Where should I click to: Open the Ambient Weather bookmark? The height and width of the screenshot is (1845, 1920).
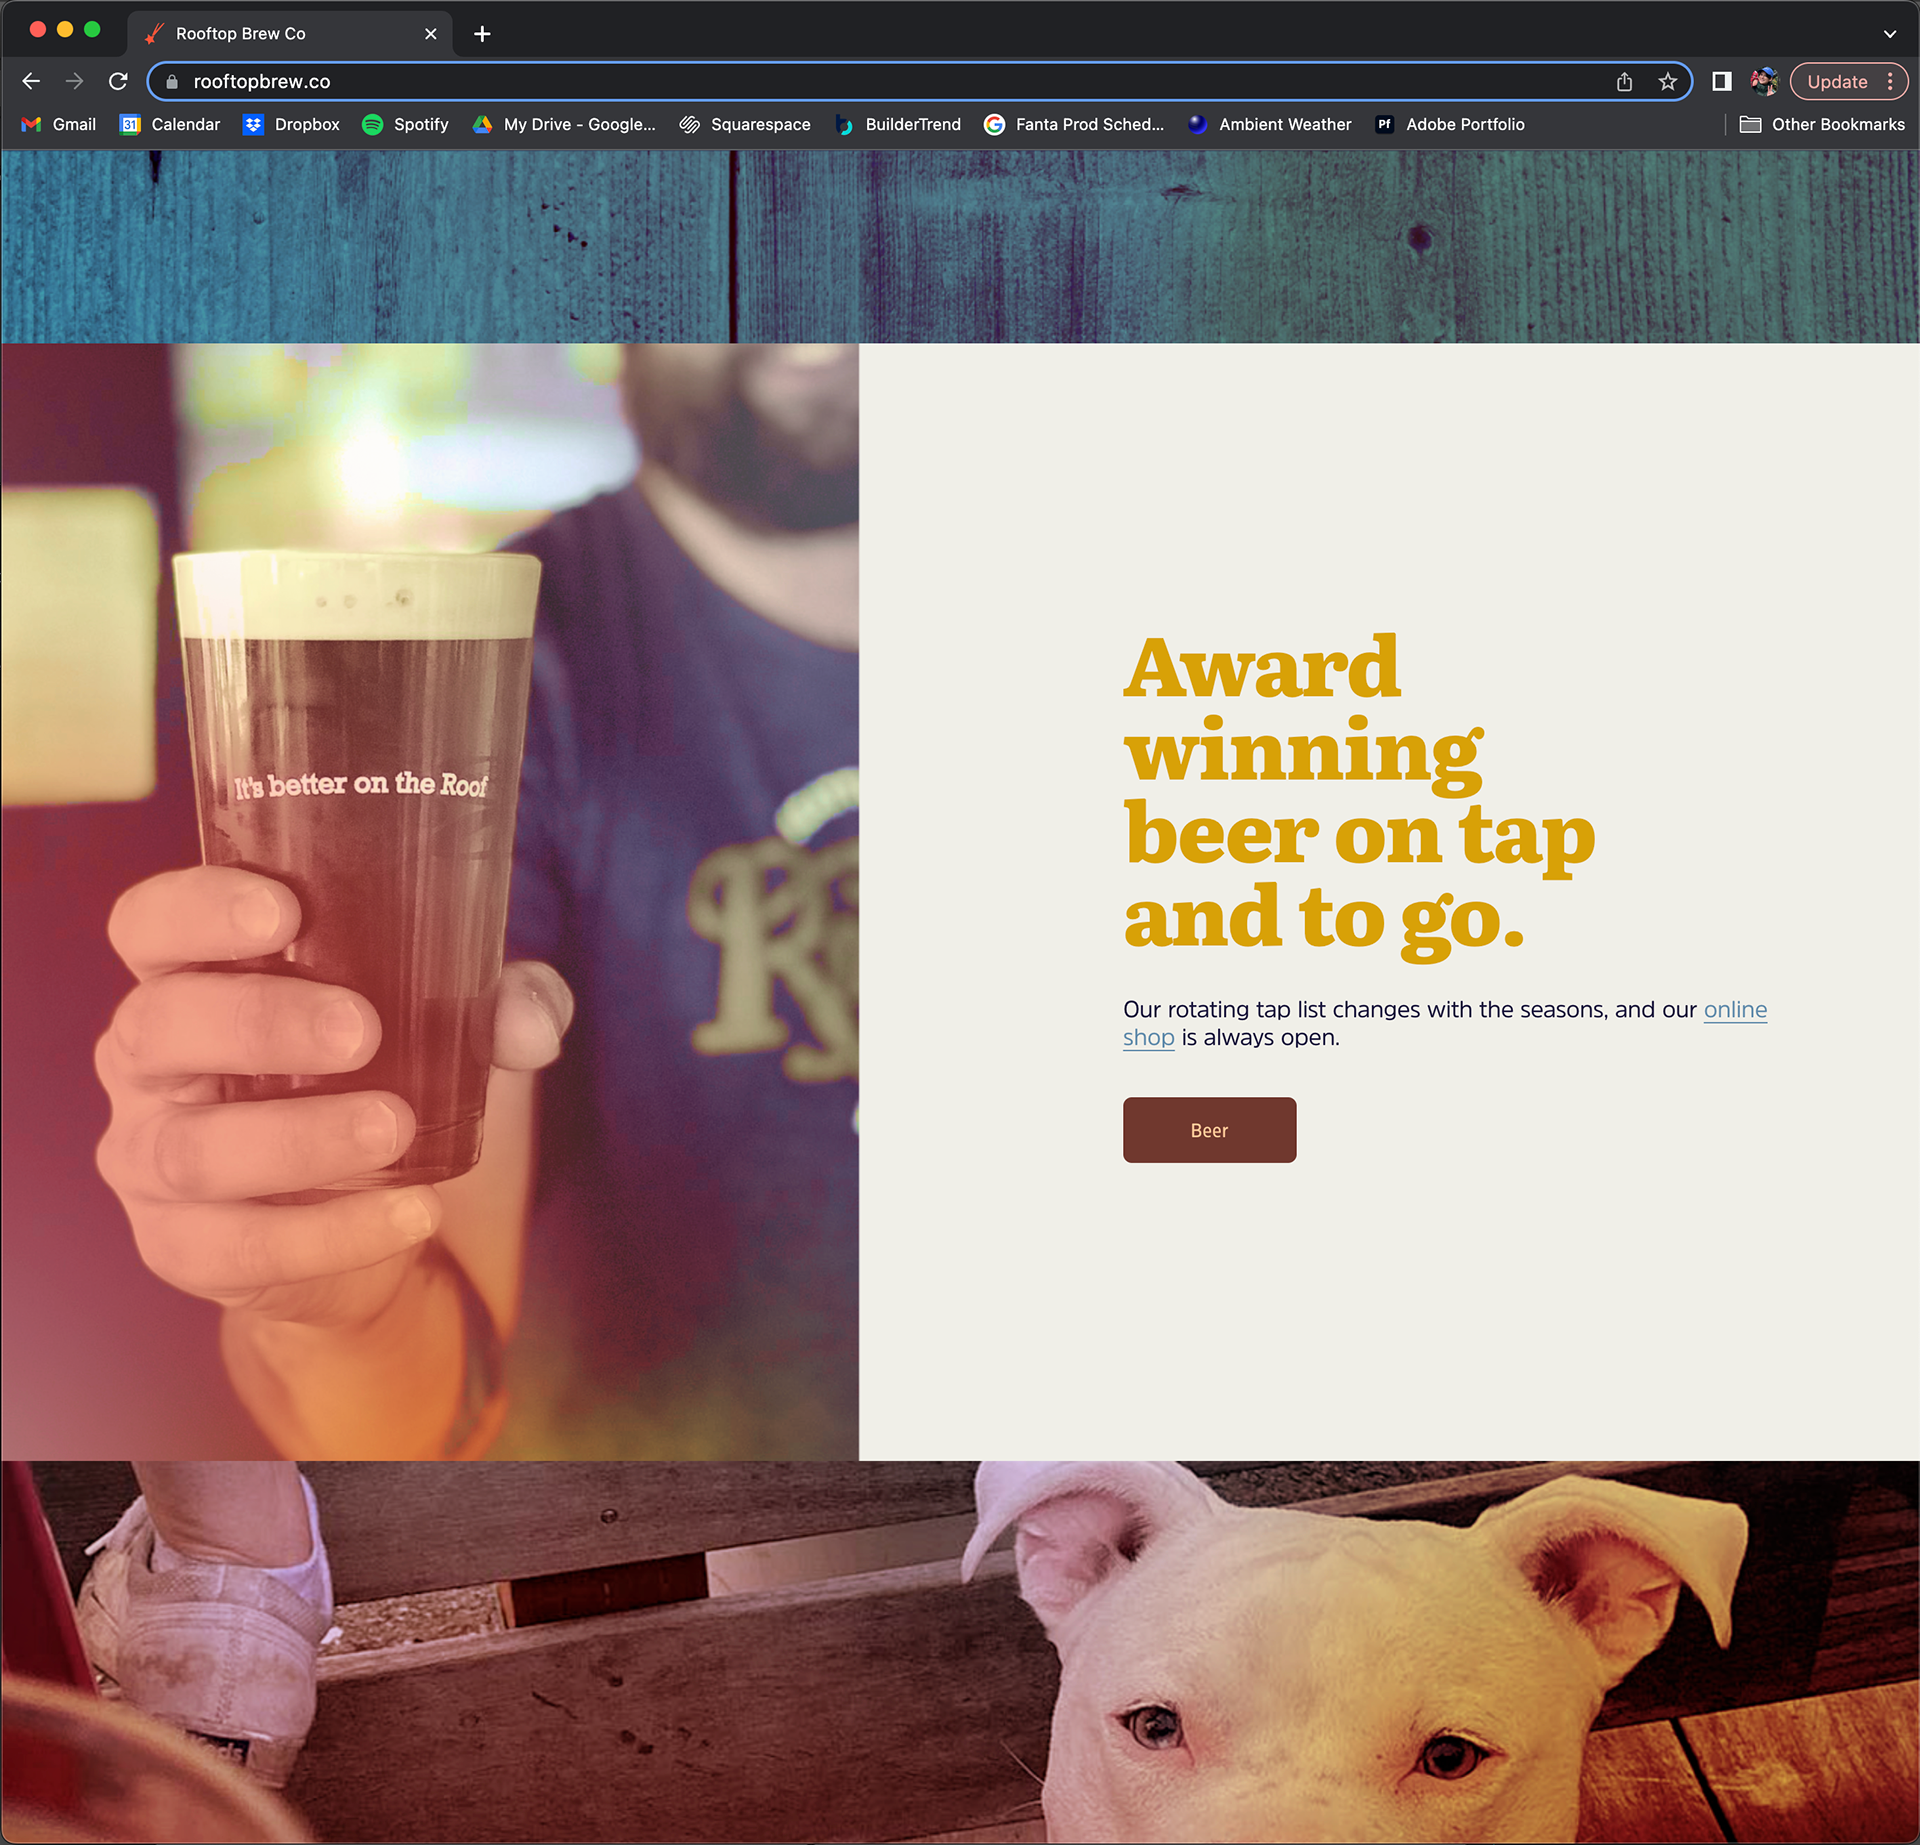[x=1269, y=124]
